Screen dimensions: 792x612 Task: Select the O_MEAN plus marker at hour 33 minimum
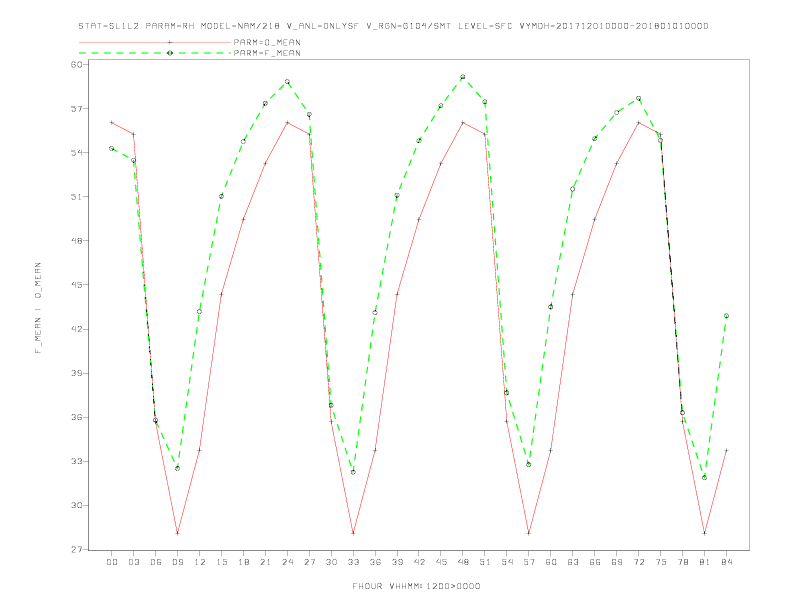[x=353, y=533]
